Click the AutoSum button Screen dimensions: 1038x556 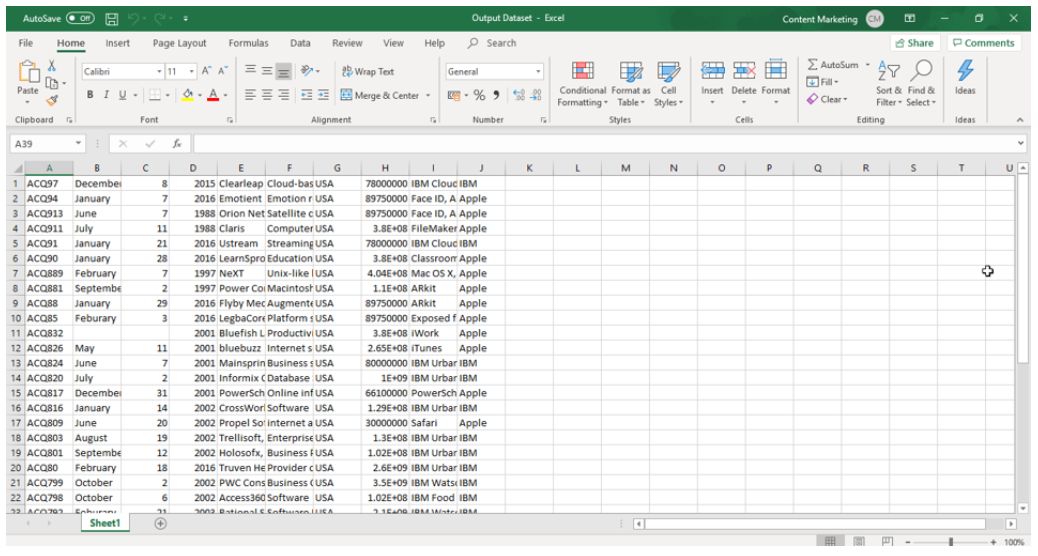coord(833,65)
